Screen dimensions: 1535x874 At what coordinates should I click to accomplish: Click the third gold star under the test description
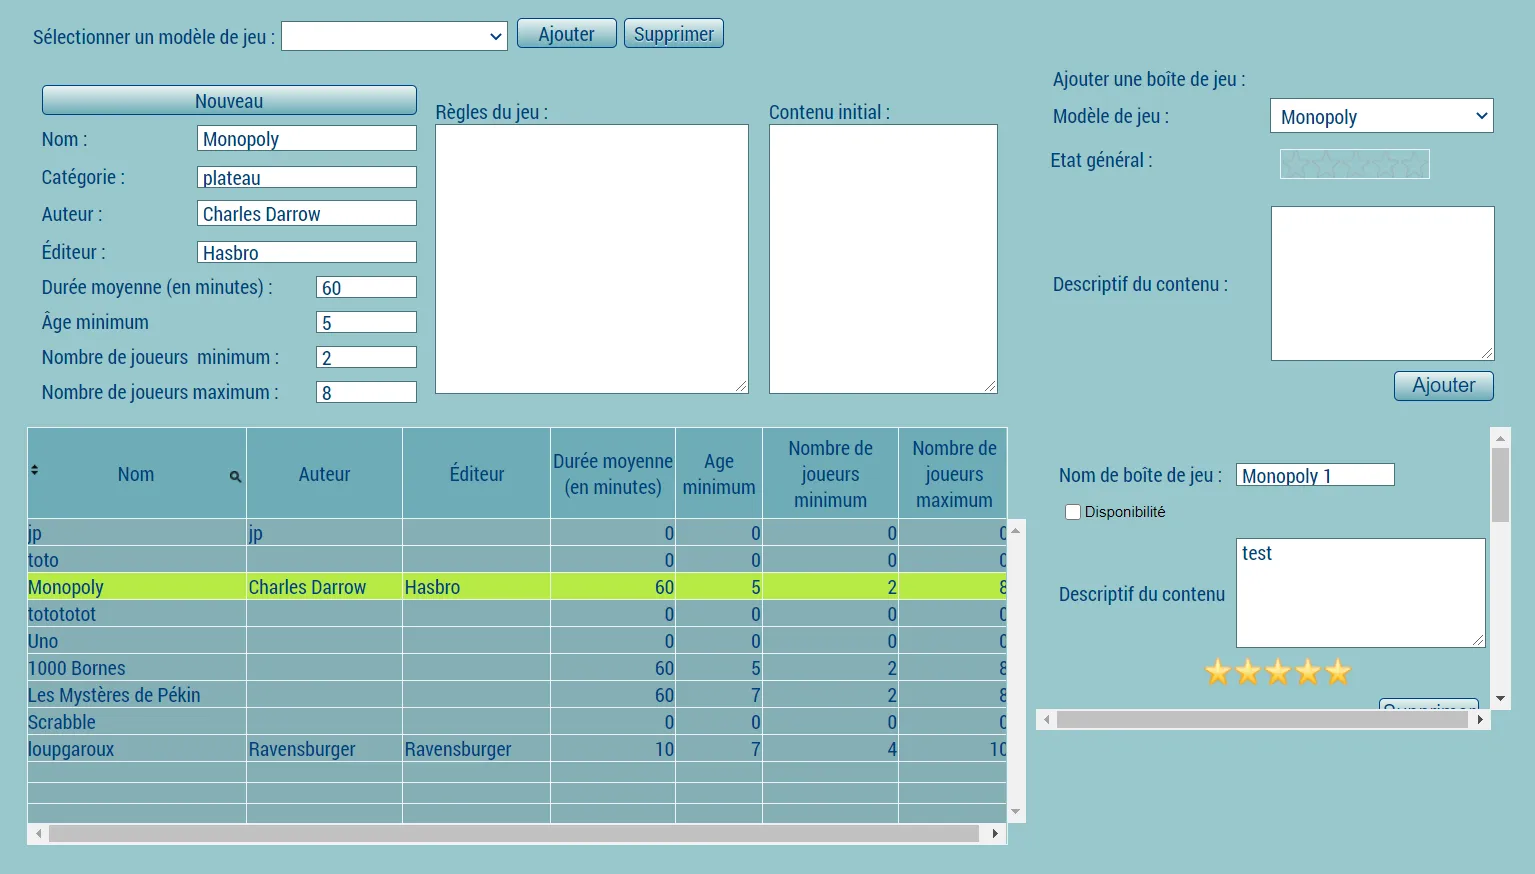point(1278,672)
